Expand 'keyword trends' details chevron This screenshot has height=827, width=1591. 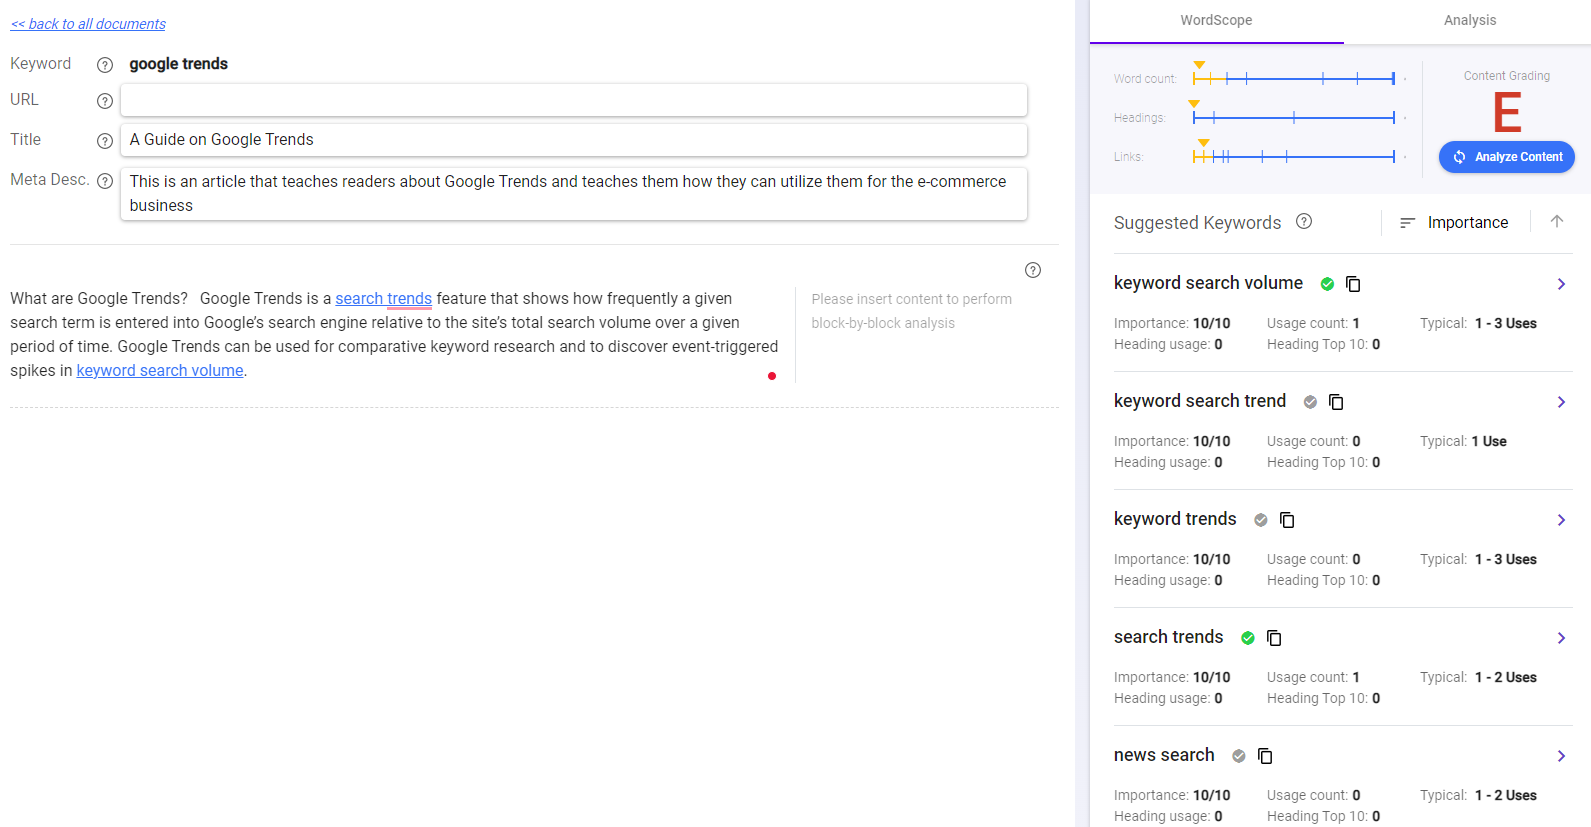1561,520
